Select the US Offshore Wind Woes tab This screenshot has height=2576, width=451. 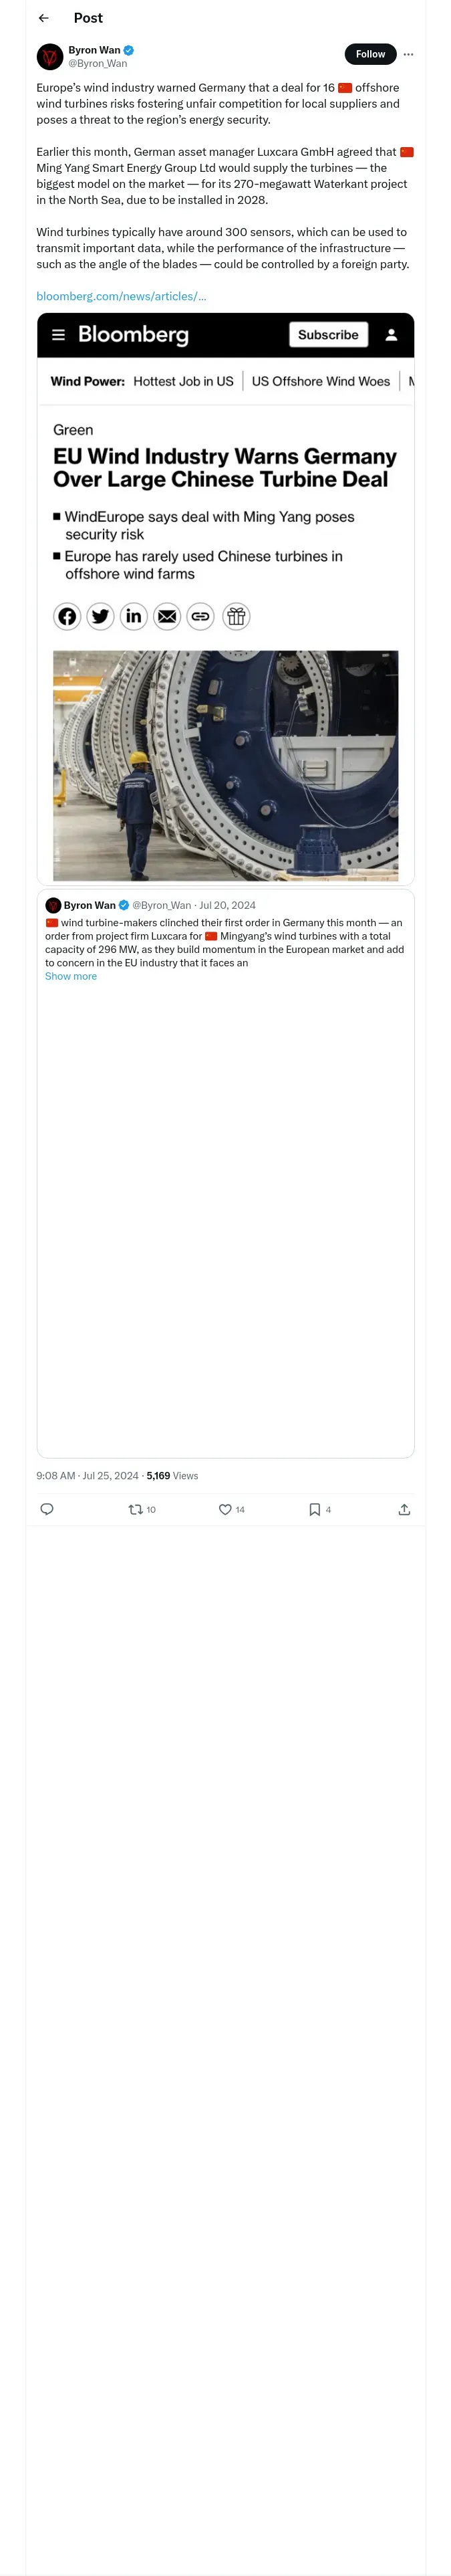[321, 381]
